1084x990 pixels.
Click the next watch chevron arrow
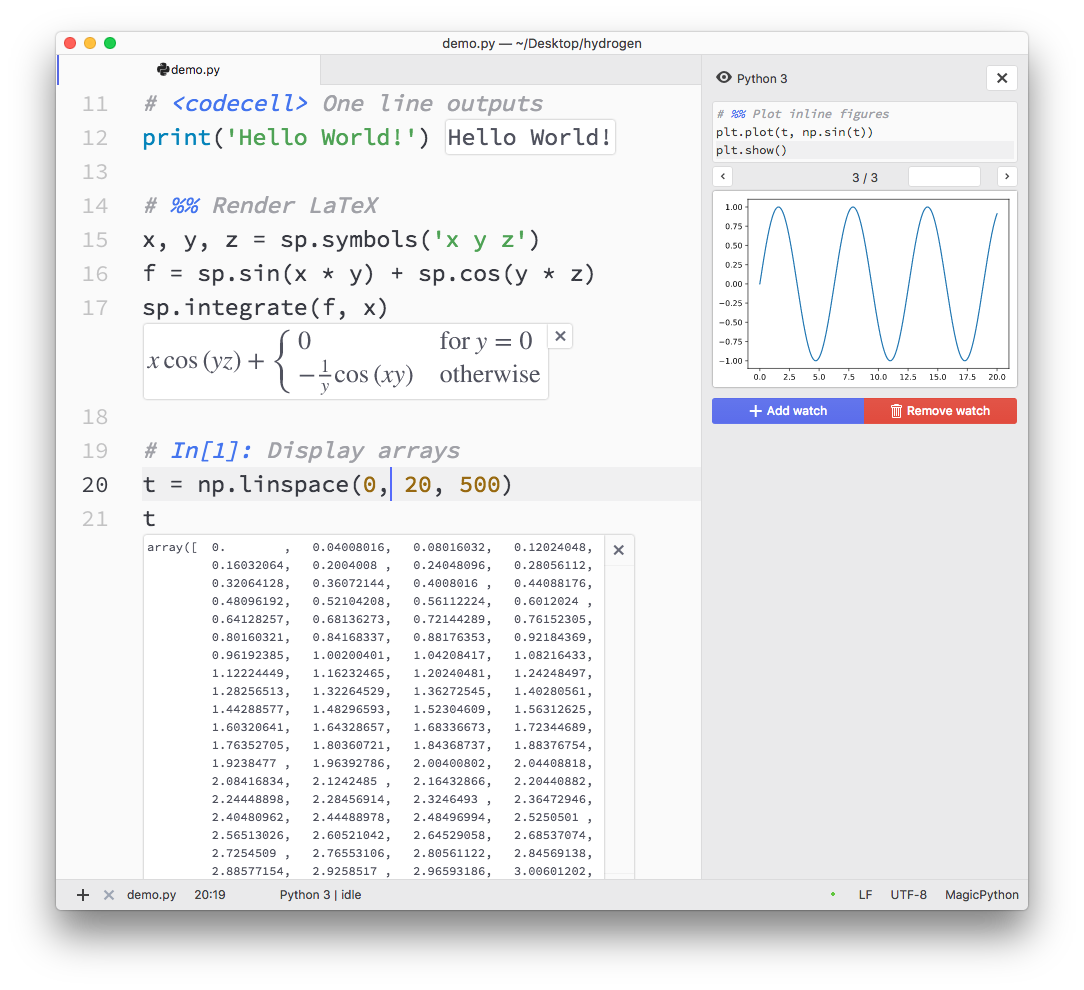1007,176
